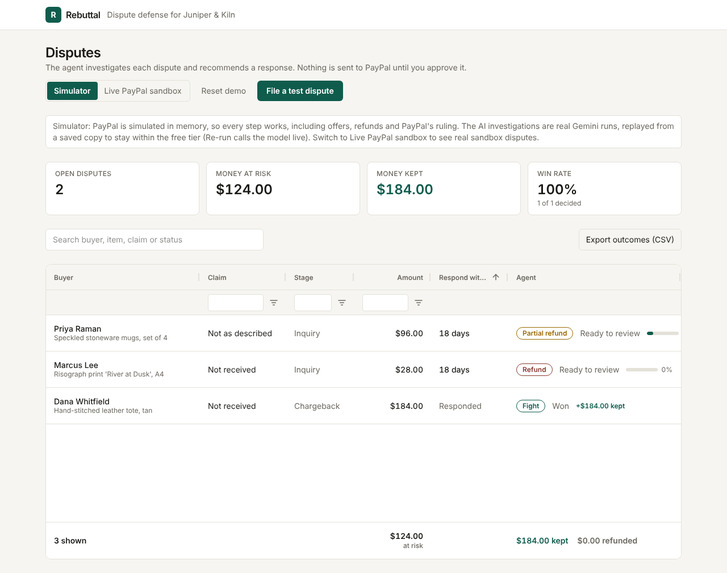Open the Claim column filter icon
727x573 pixels.
(274, 303)
